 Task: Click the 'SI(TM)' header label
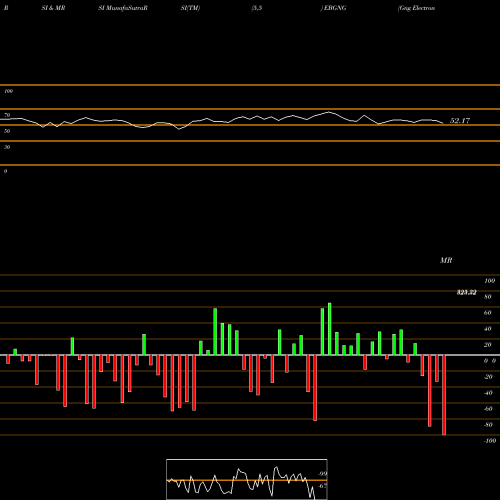pos(190,8)
